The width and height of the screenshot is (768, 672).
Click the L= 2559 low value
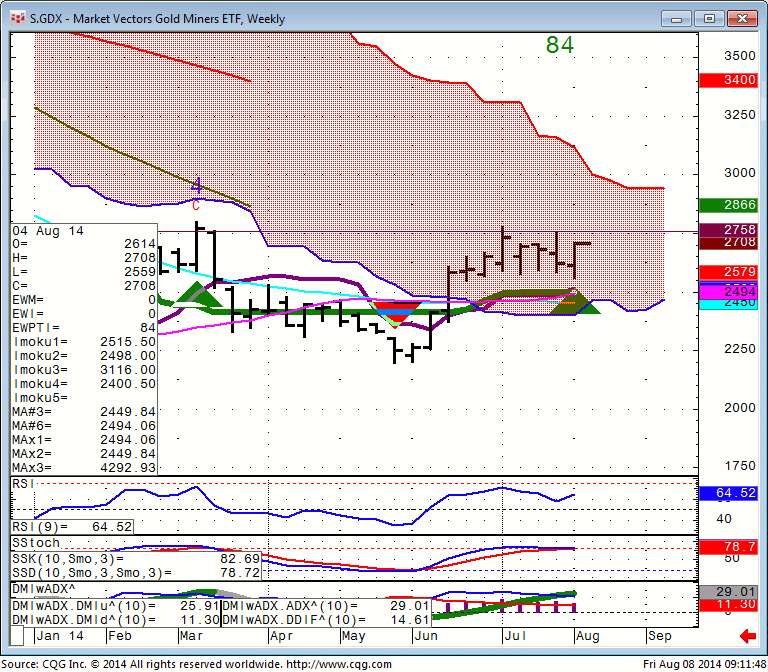click(84, 272)
